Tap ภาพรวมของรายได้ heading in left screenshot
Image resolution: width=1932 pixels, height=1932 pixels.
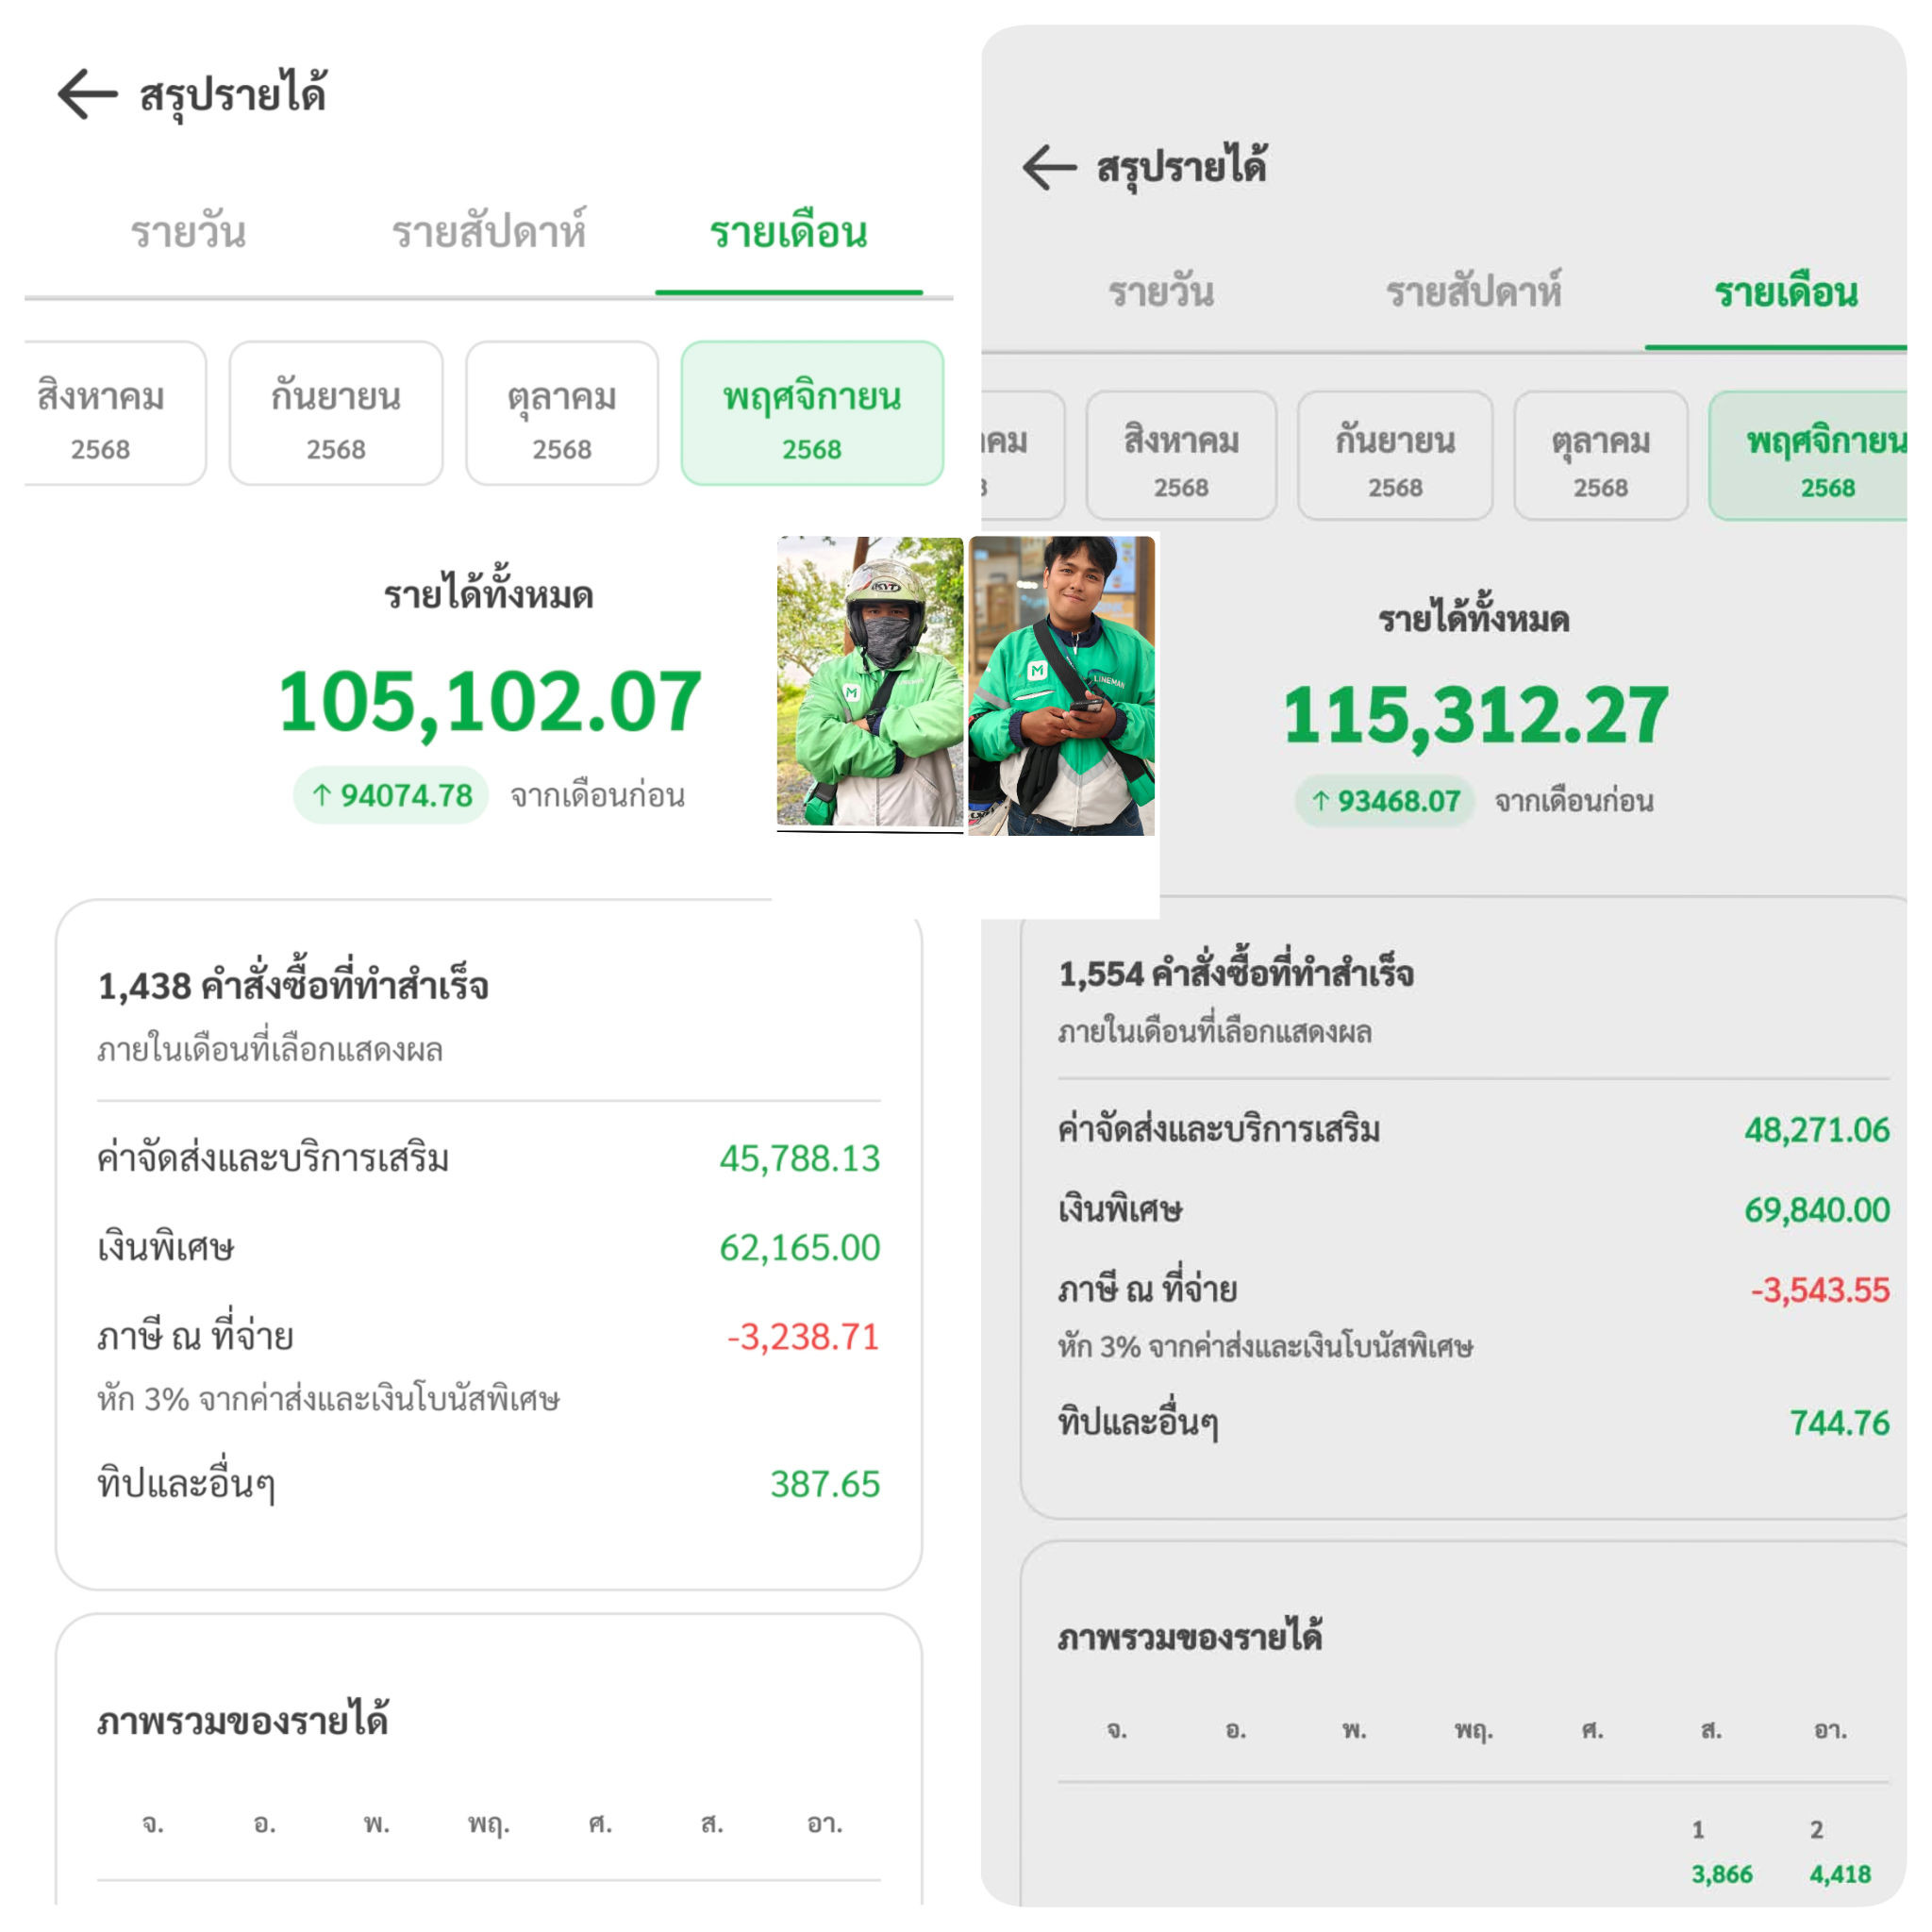(x=243, y=1722)
